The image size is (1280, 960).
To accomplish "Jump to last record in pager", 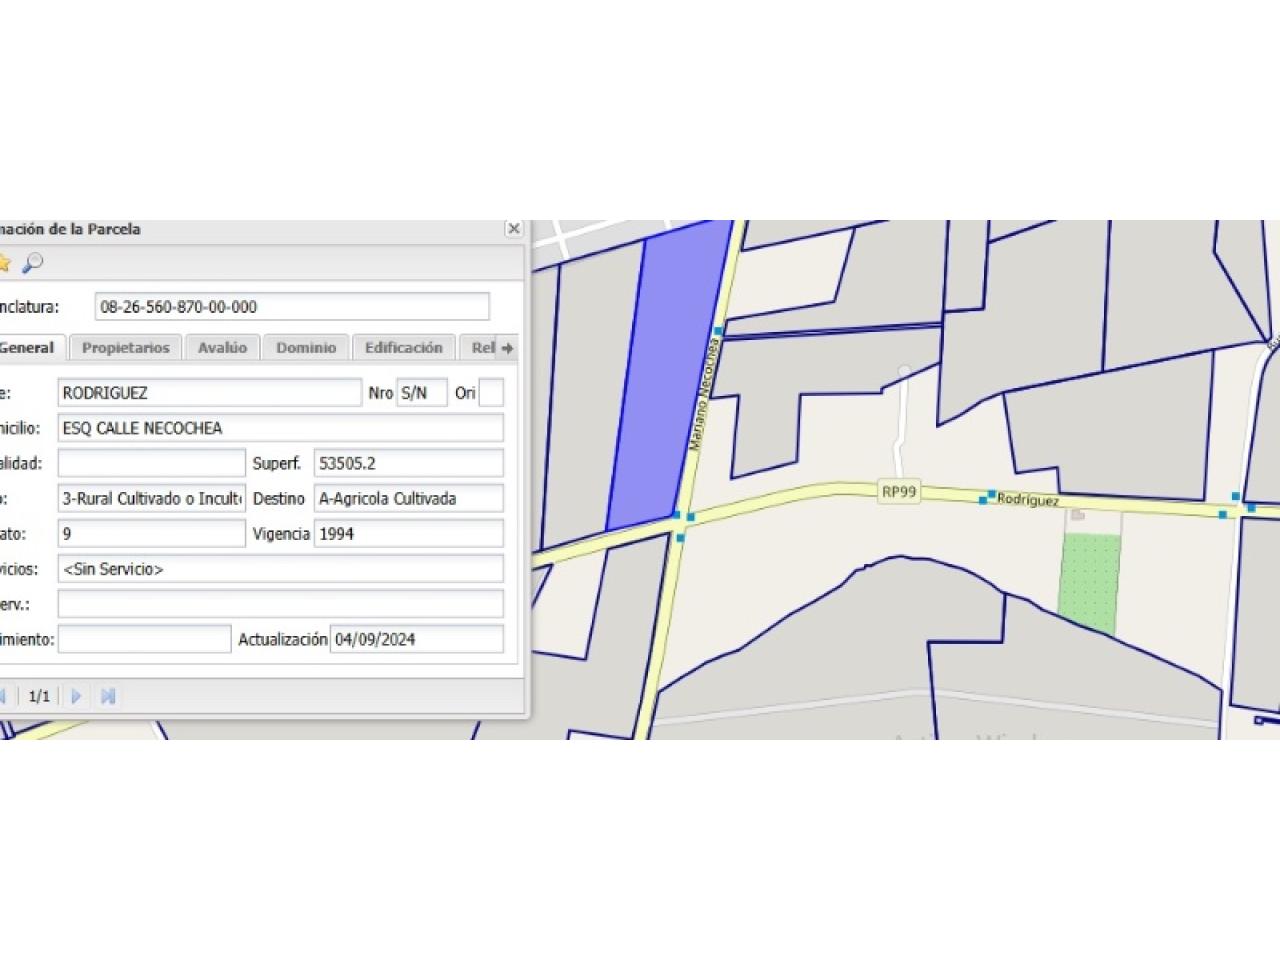I will click(x=108, y=696).
